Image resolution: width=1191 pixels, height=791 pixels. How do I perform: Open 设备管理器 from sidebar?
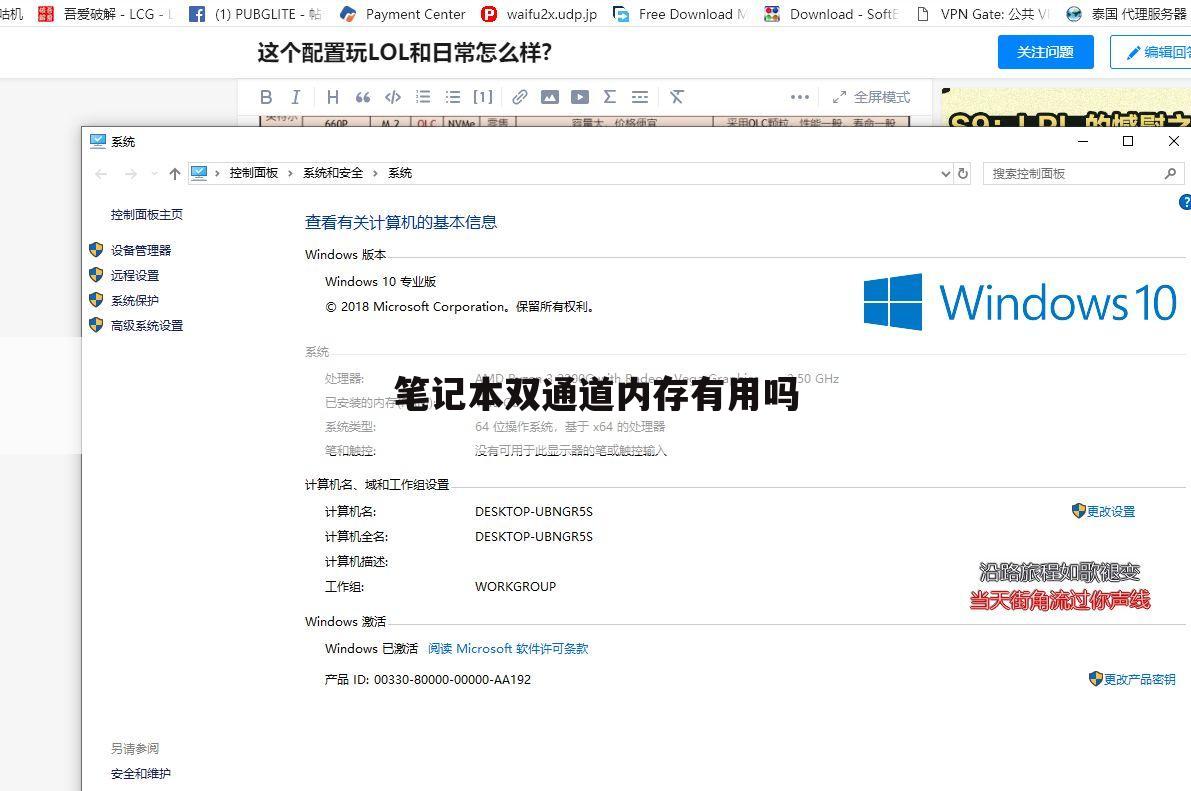pyautogui.click(x=141, y=250)
